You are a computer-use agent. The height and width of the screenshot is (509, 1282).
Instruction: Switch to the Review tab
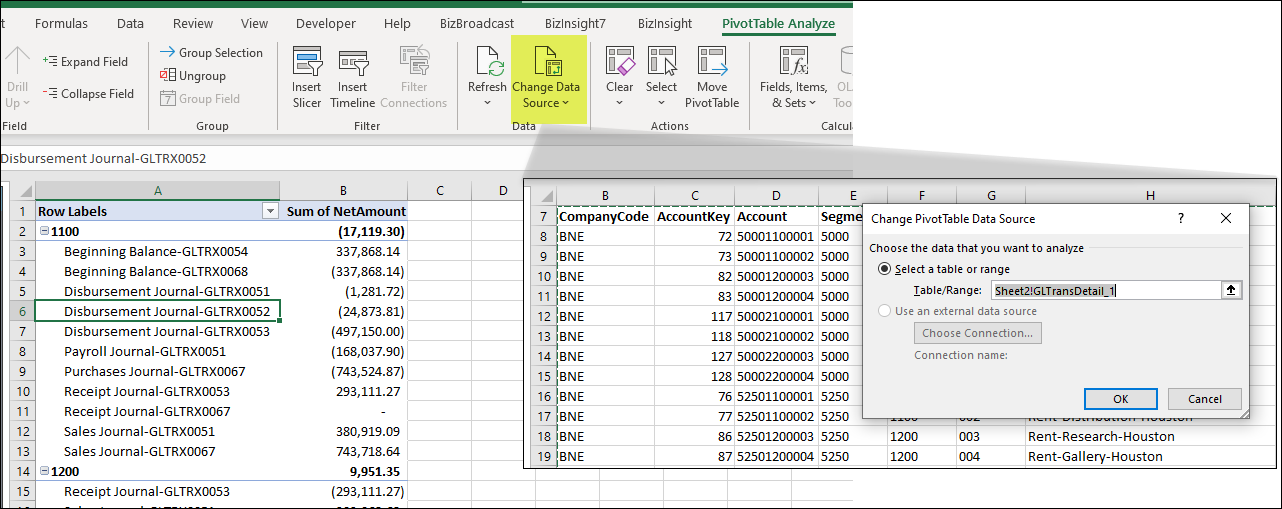(x=193, y=23)
